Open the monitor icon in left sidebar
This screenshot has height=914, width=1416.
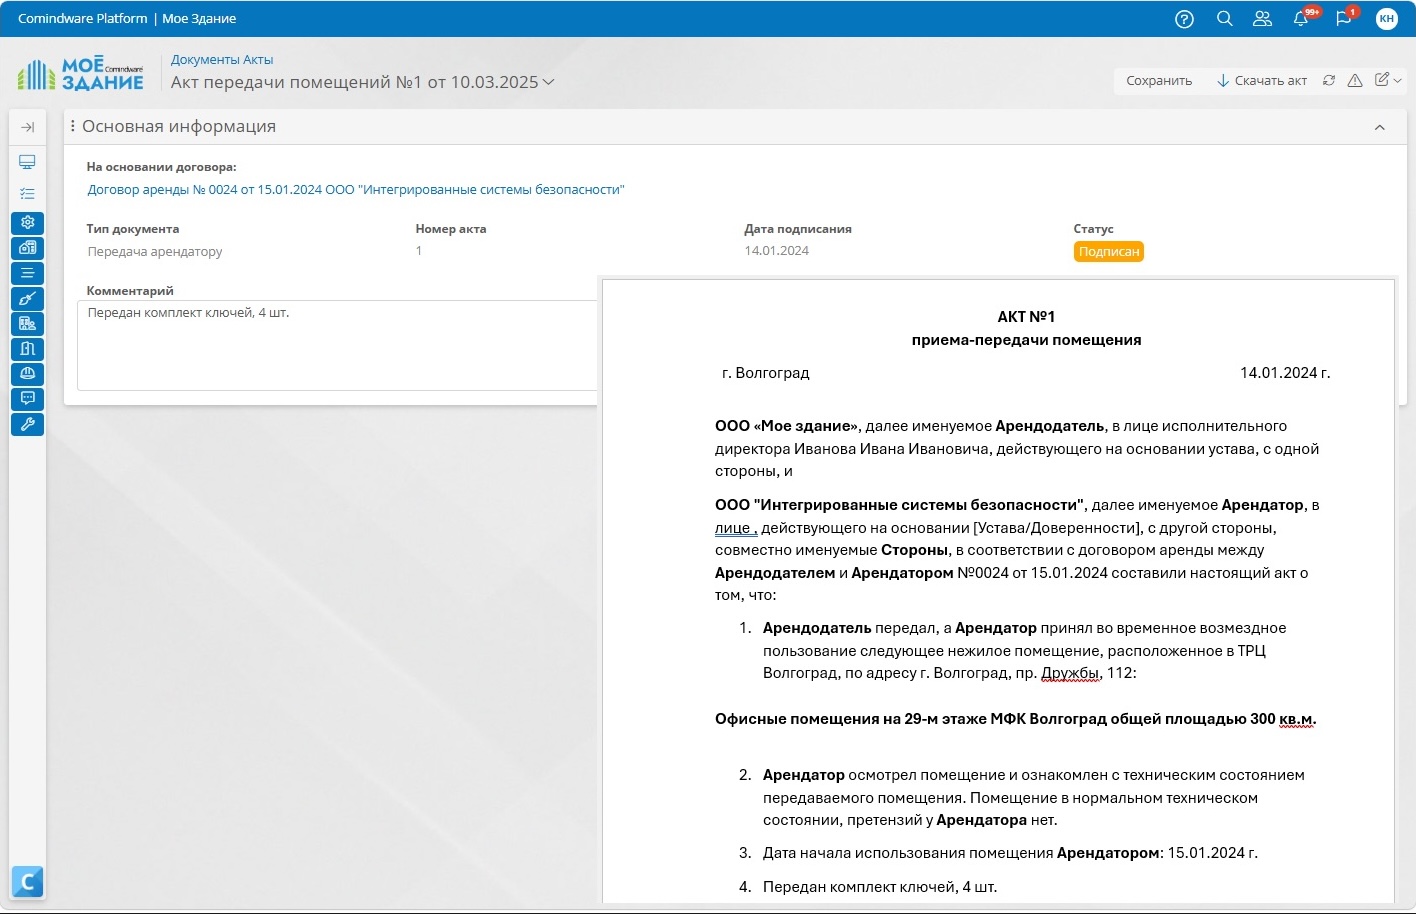point(28,162)
